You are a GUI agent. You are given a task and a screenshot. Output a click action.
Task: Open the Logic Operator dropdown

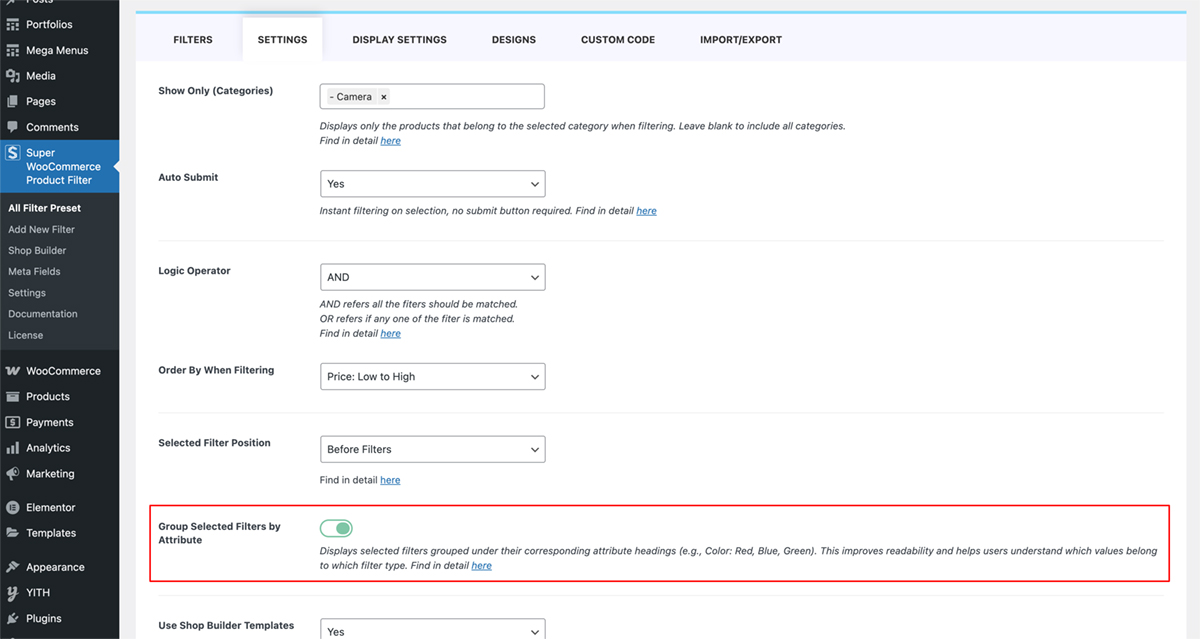pos(432,277)
